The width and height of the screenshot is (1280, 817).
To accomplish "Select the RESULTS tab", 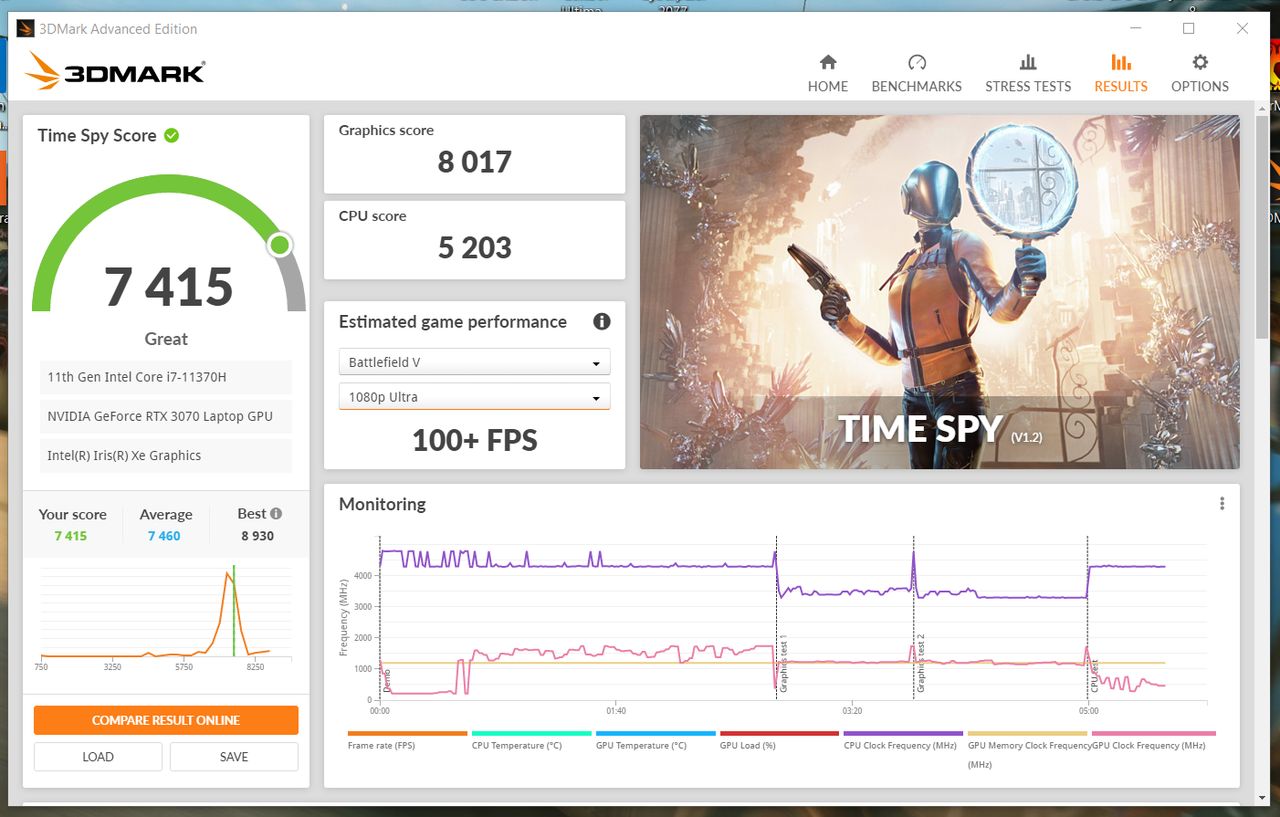I will pos(1121,74).
